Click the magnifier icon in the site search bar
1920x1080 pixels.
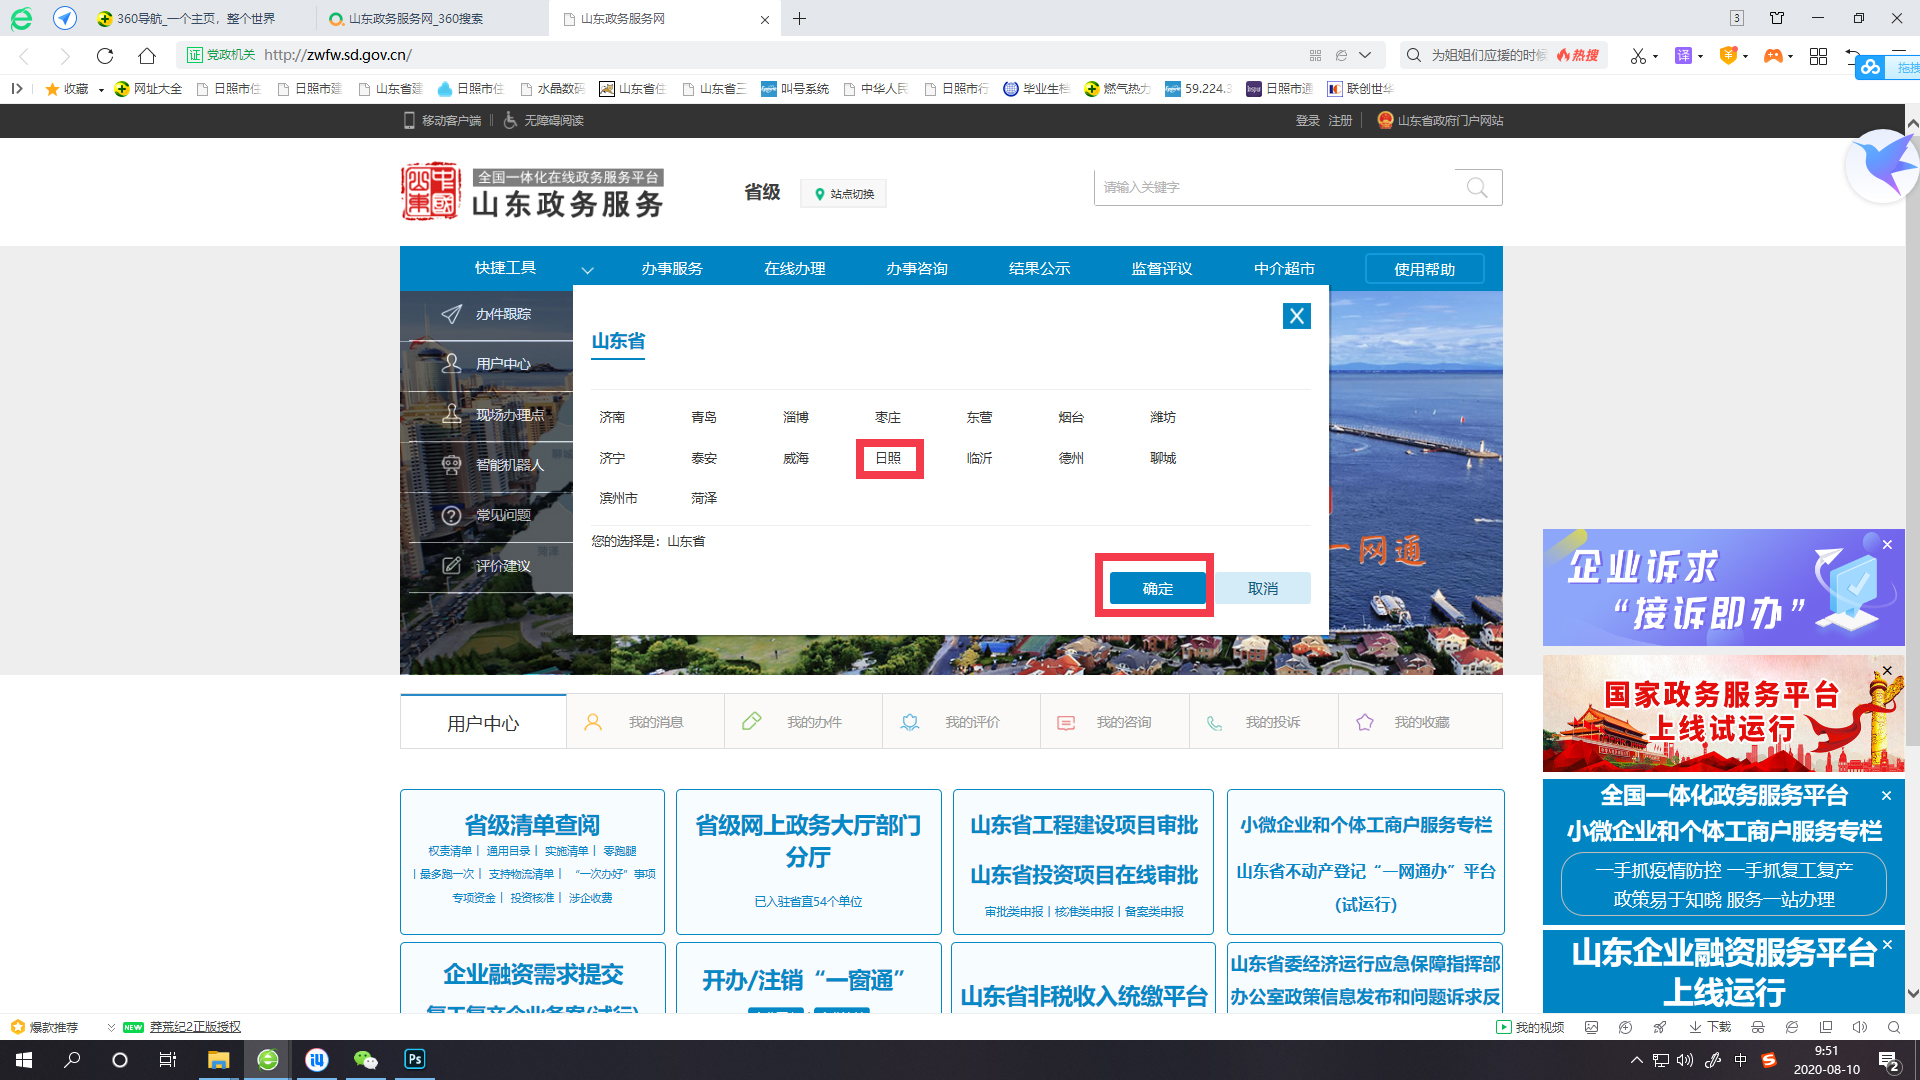click(1477, 187)
